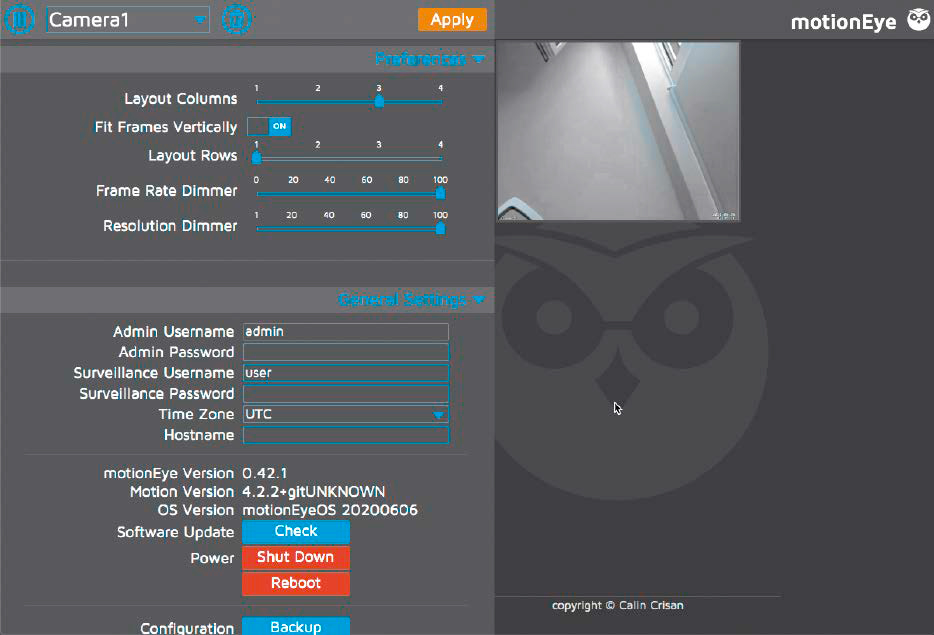The width and height of the screenshot is (934, 635).
Task: Click the Motion Version 4.2.2+gitUNKNOWN text
Action: click(x=313, y=491)
